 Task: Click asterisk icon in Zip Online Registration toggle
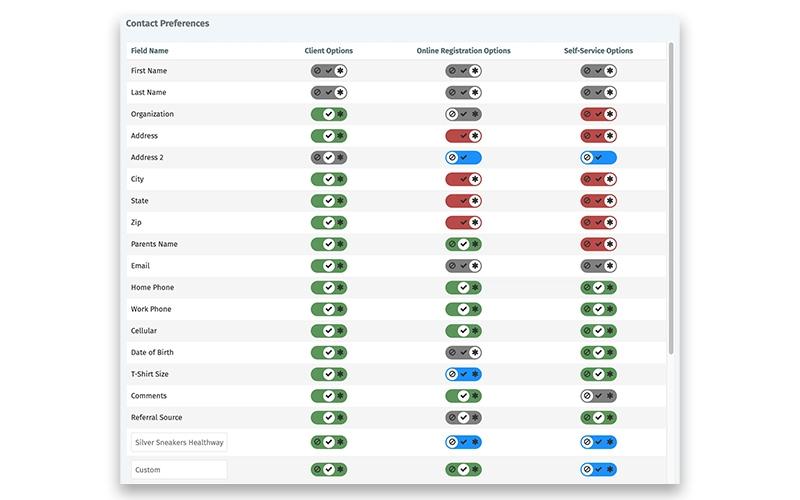coord(475,222)
